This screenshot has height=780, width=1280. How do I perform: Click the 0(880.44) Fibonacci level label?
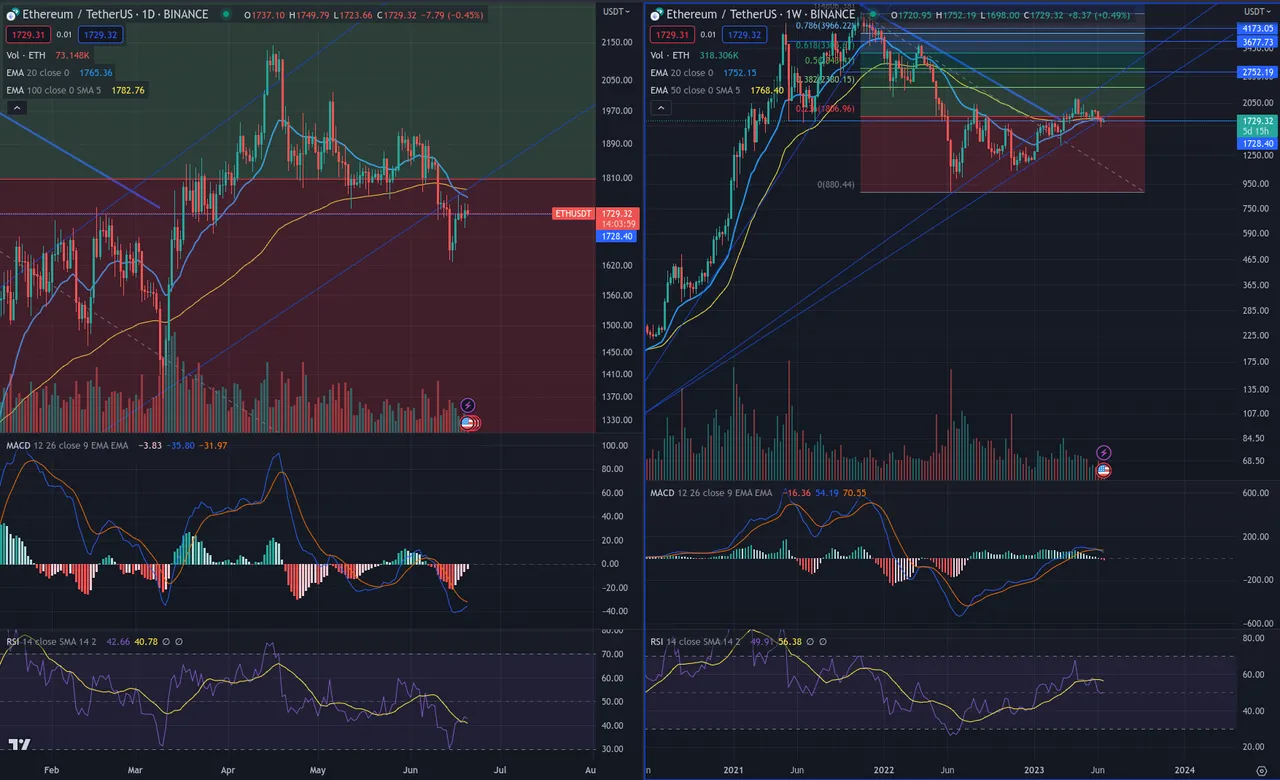click(836, 185)
